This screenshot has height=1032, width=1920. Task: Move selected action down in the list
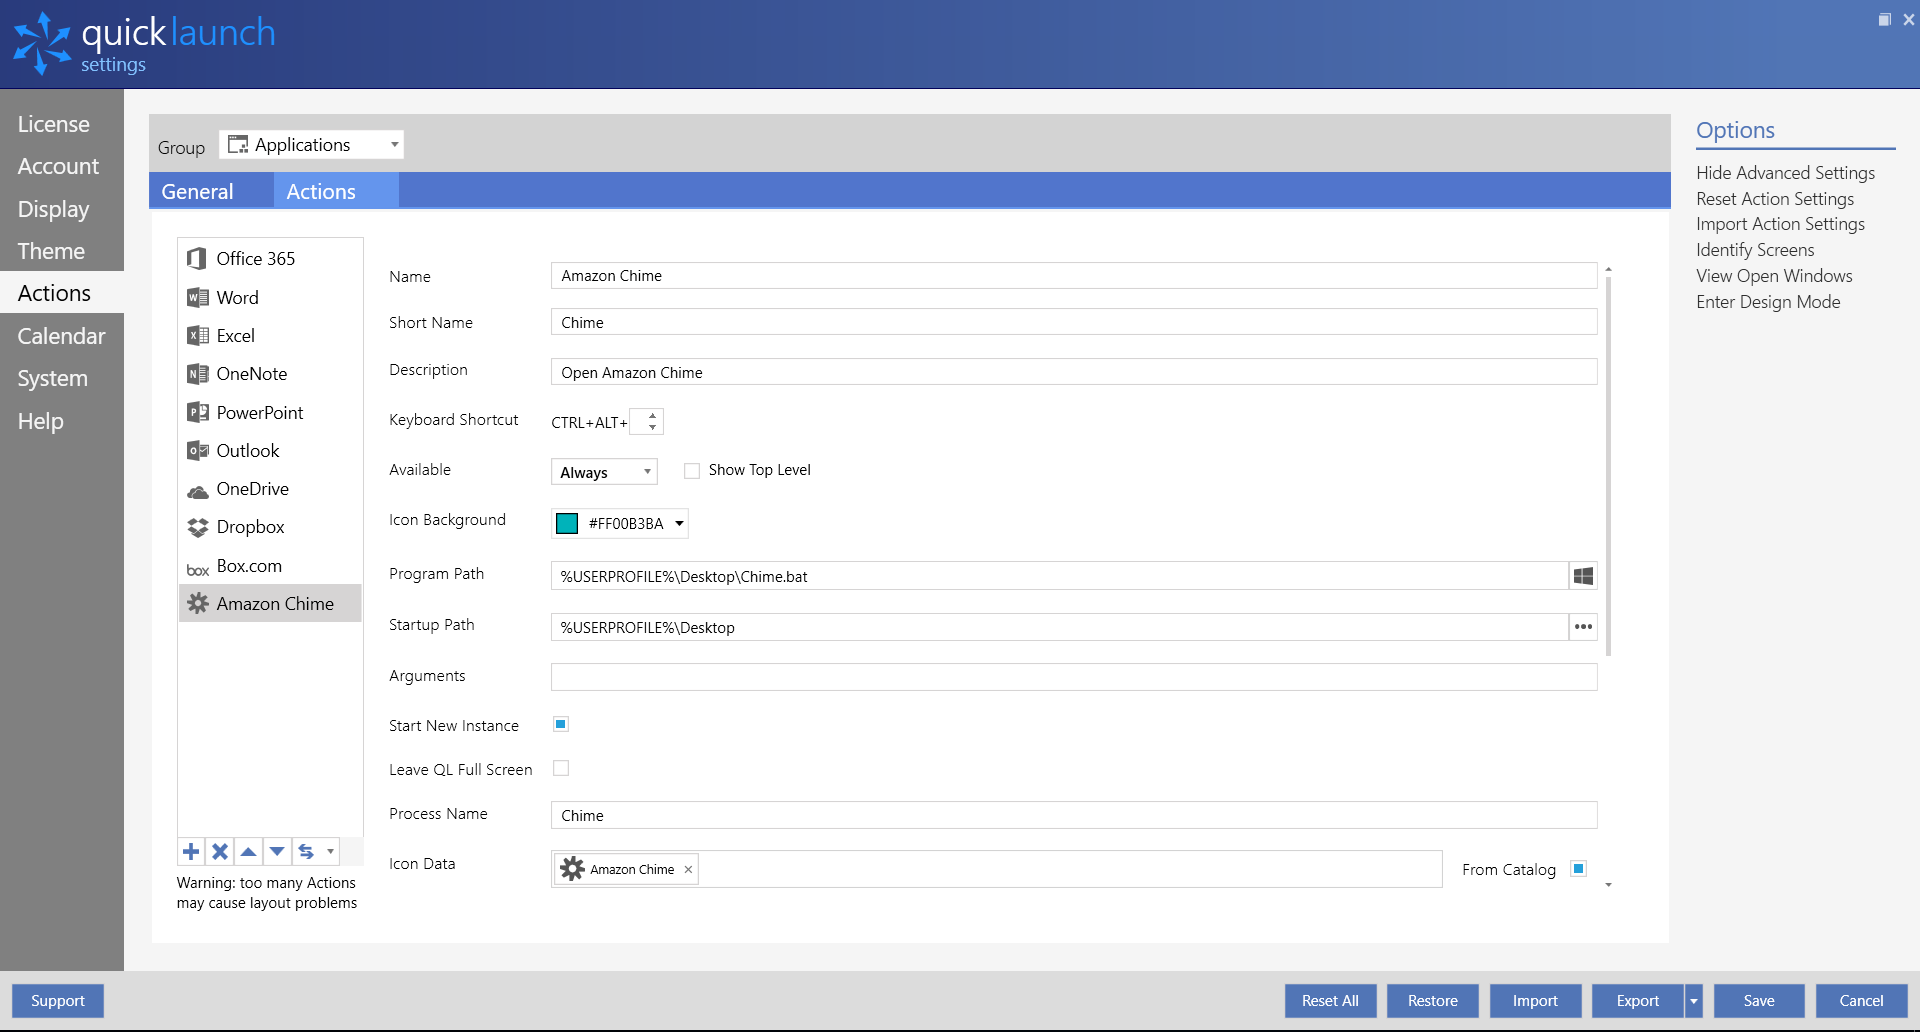click(x=277, y=852)
